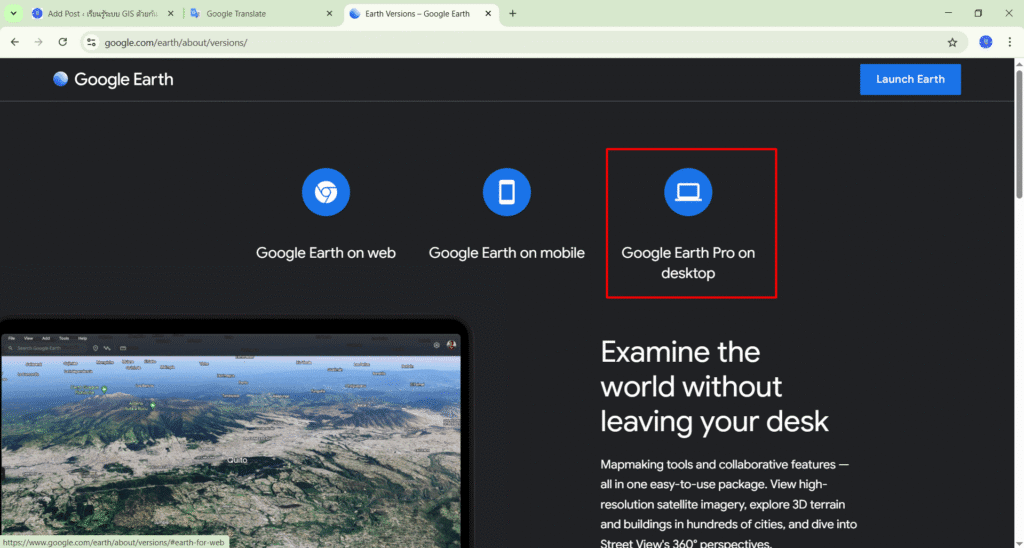The height and width of the screenshot is (548, 1024).
Task: Close the Add Post tab
Action: pos(170,14)
